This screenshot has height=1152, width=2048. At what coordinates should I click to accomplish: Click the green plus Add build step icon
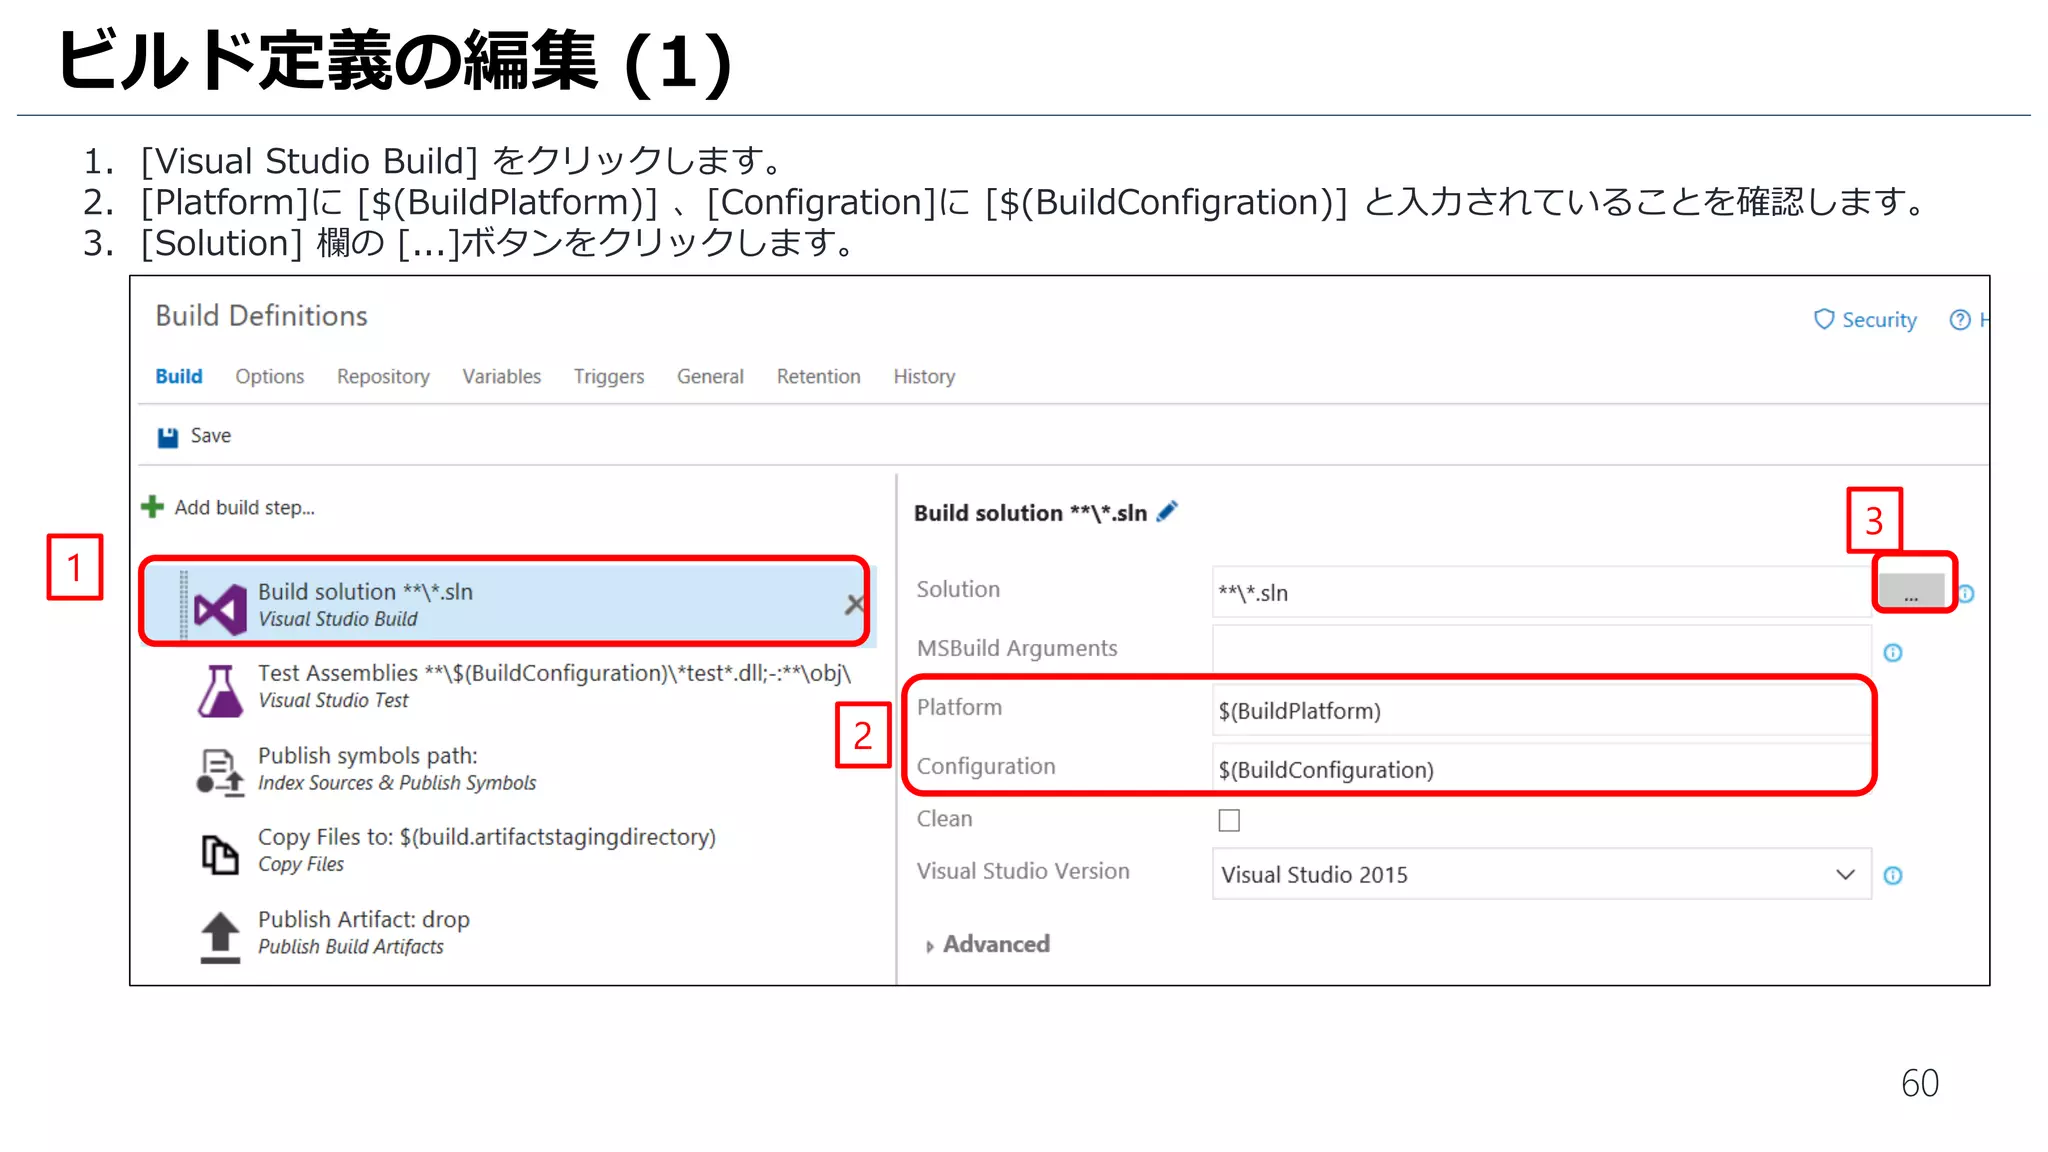pyautogui.click(x=152, y=507)
